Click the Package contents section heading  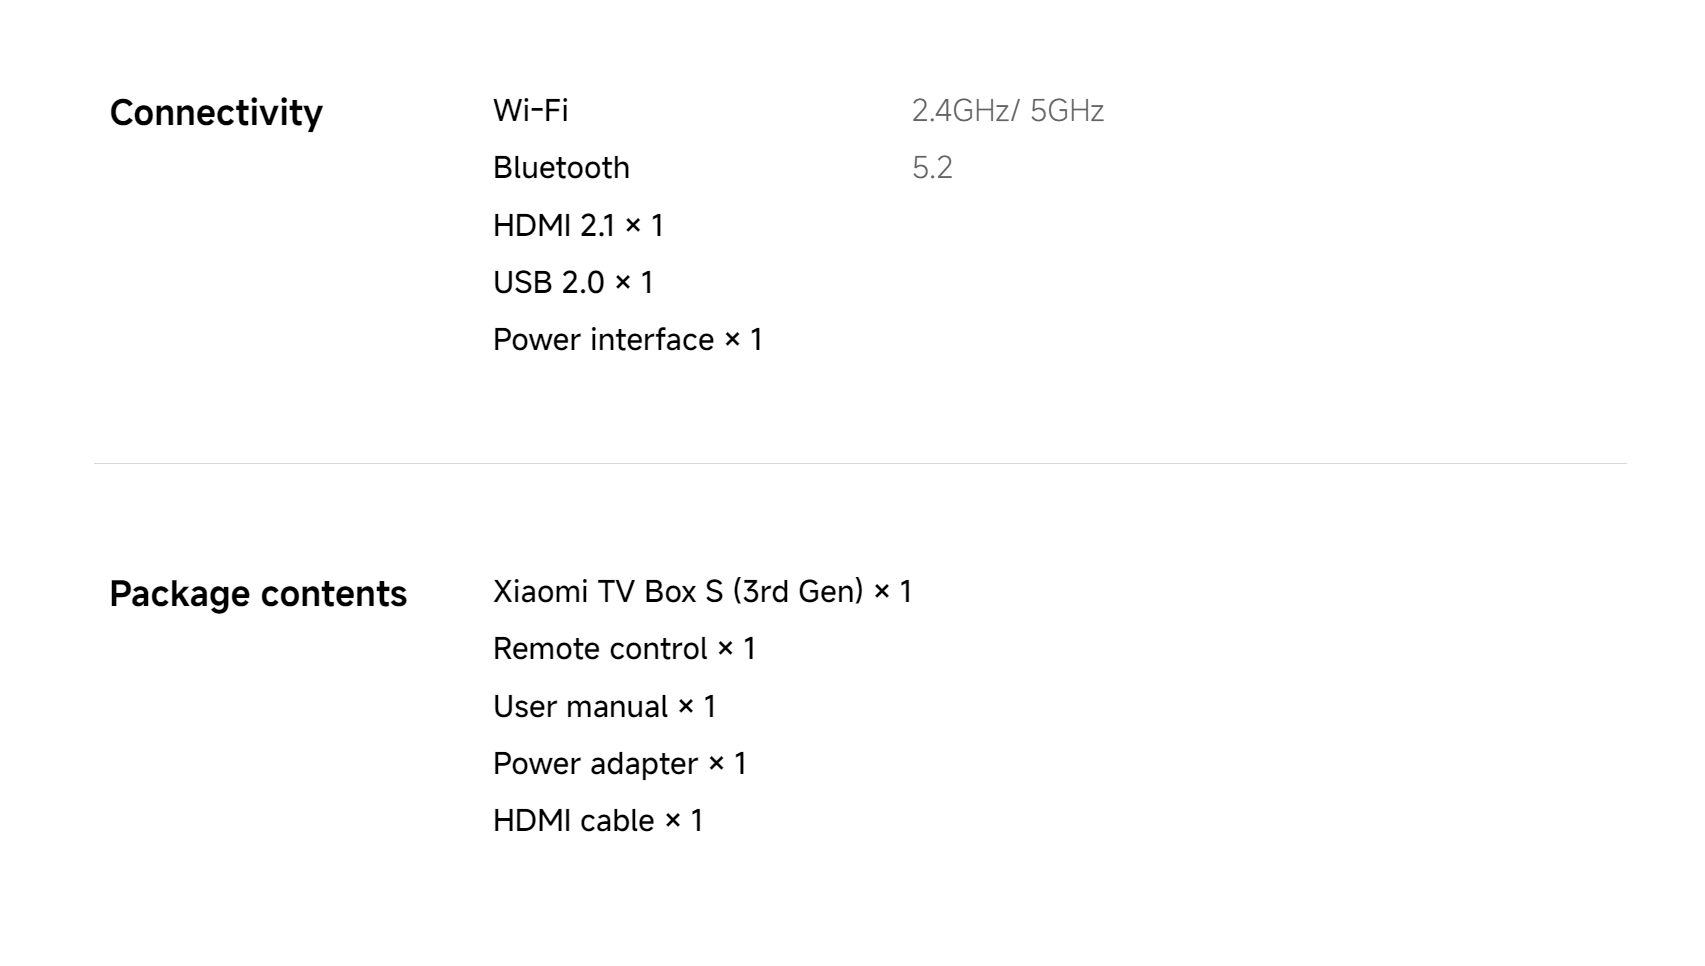[258, 594]
